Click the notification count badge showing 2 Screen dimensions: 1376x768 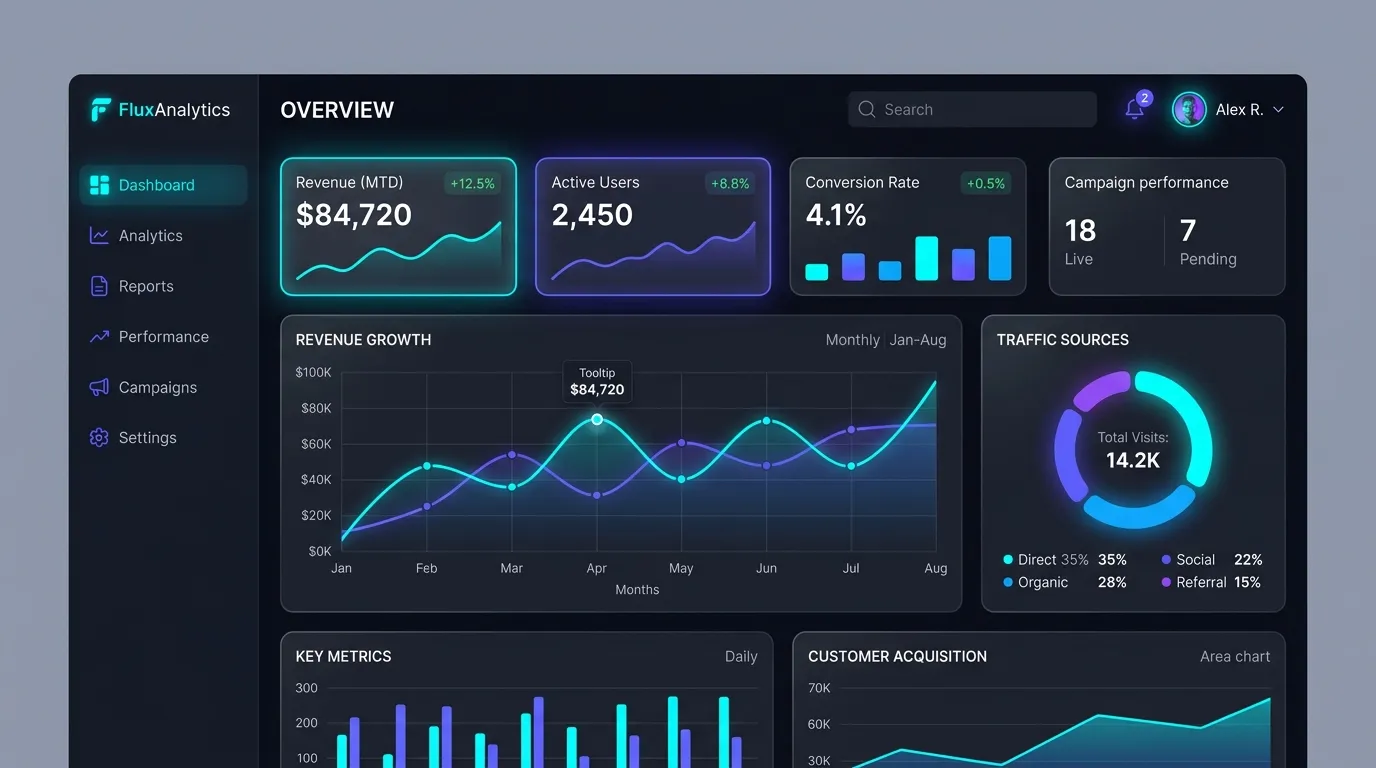point(1145,98)
